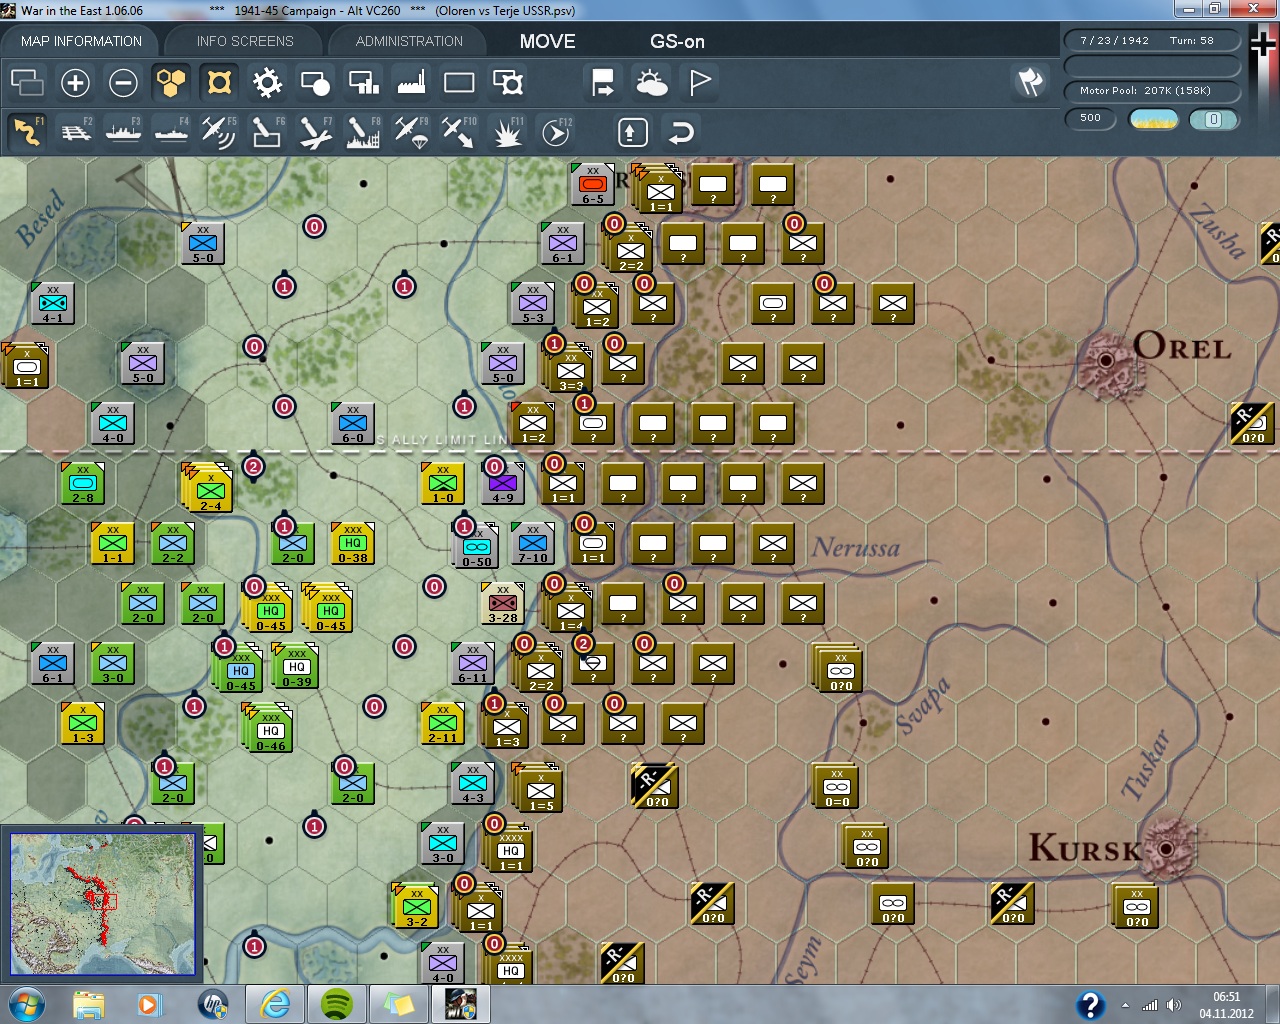The width and height of the screenshot is (1280, 1024).
Task: Click the empty rectangle toolbar icon
Action: tap(459, 82)
